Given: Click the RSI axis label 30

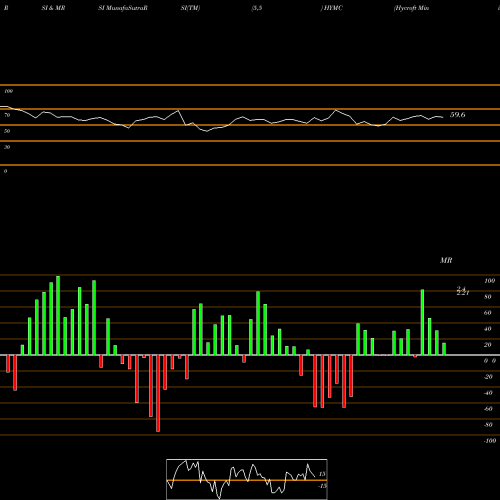Looking at the screenshot, I should (7, 147).
